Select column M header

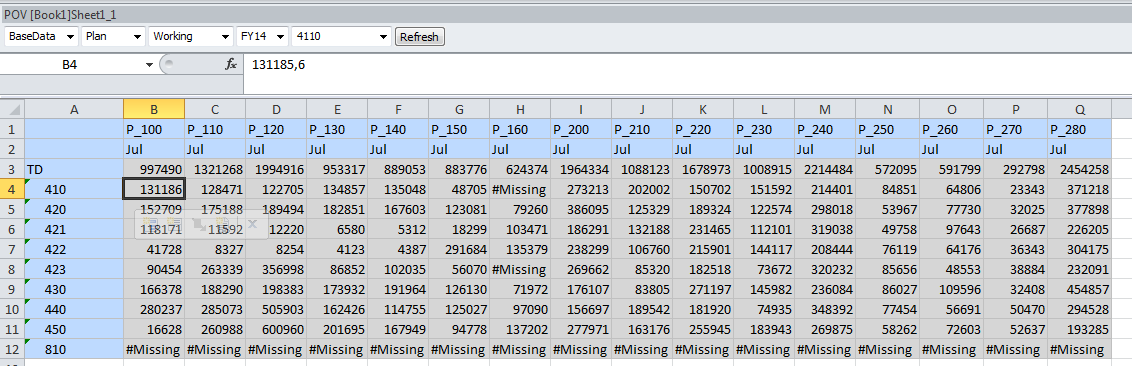825,109
